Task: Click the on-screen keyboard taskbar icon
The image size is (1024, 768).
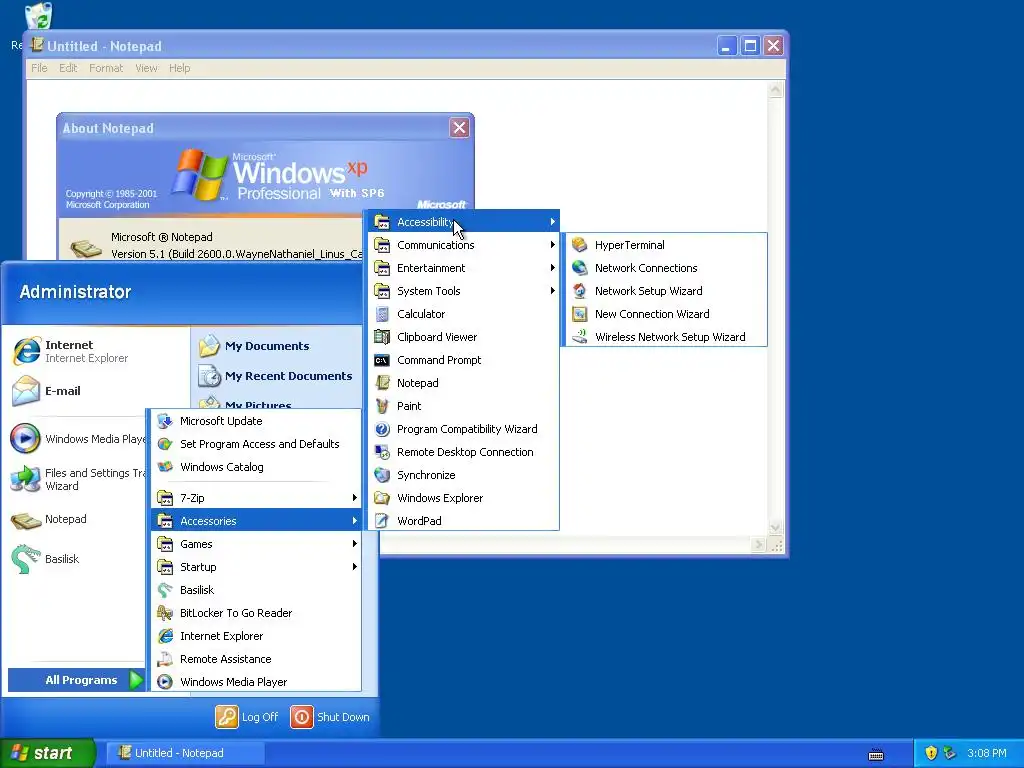Action: click(x=876, y=754)
